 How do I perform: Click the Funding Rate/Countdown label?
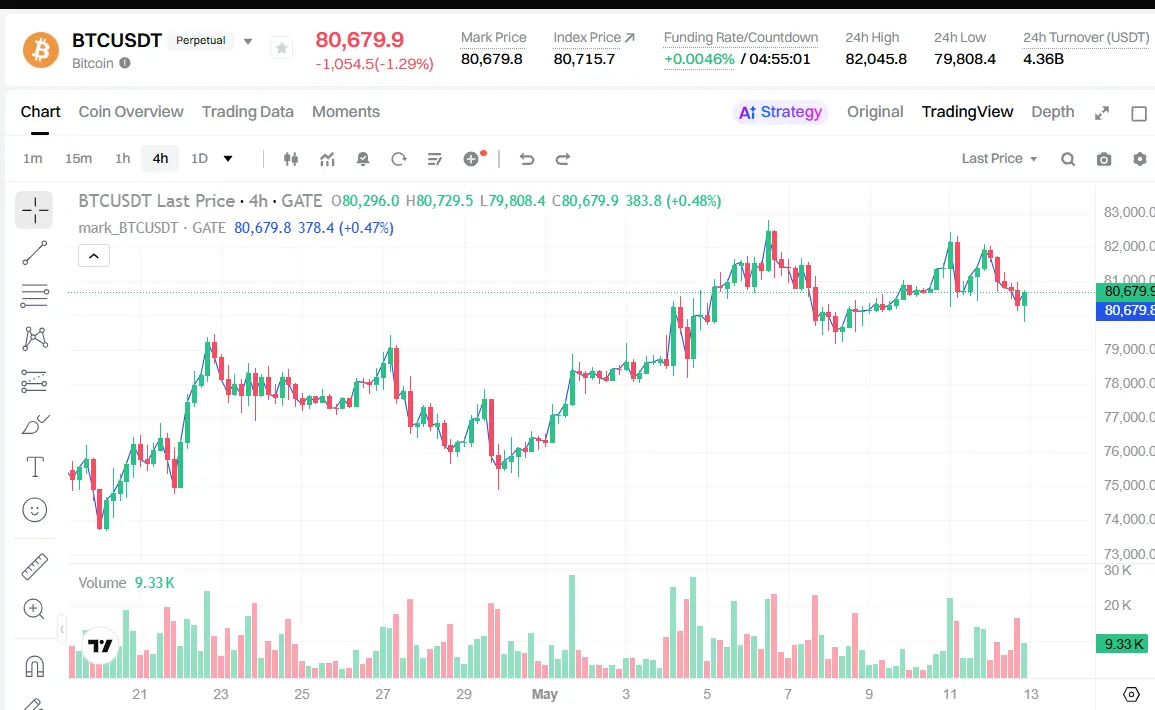point(740,38)
